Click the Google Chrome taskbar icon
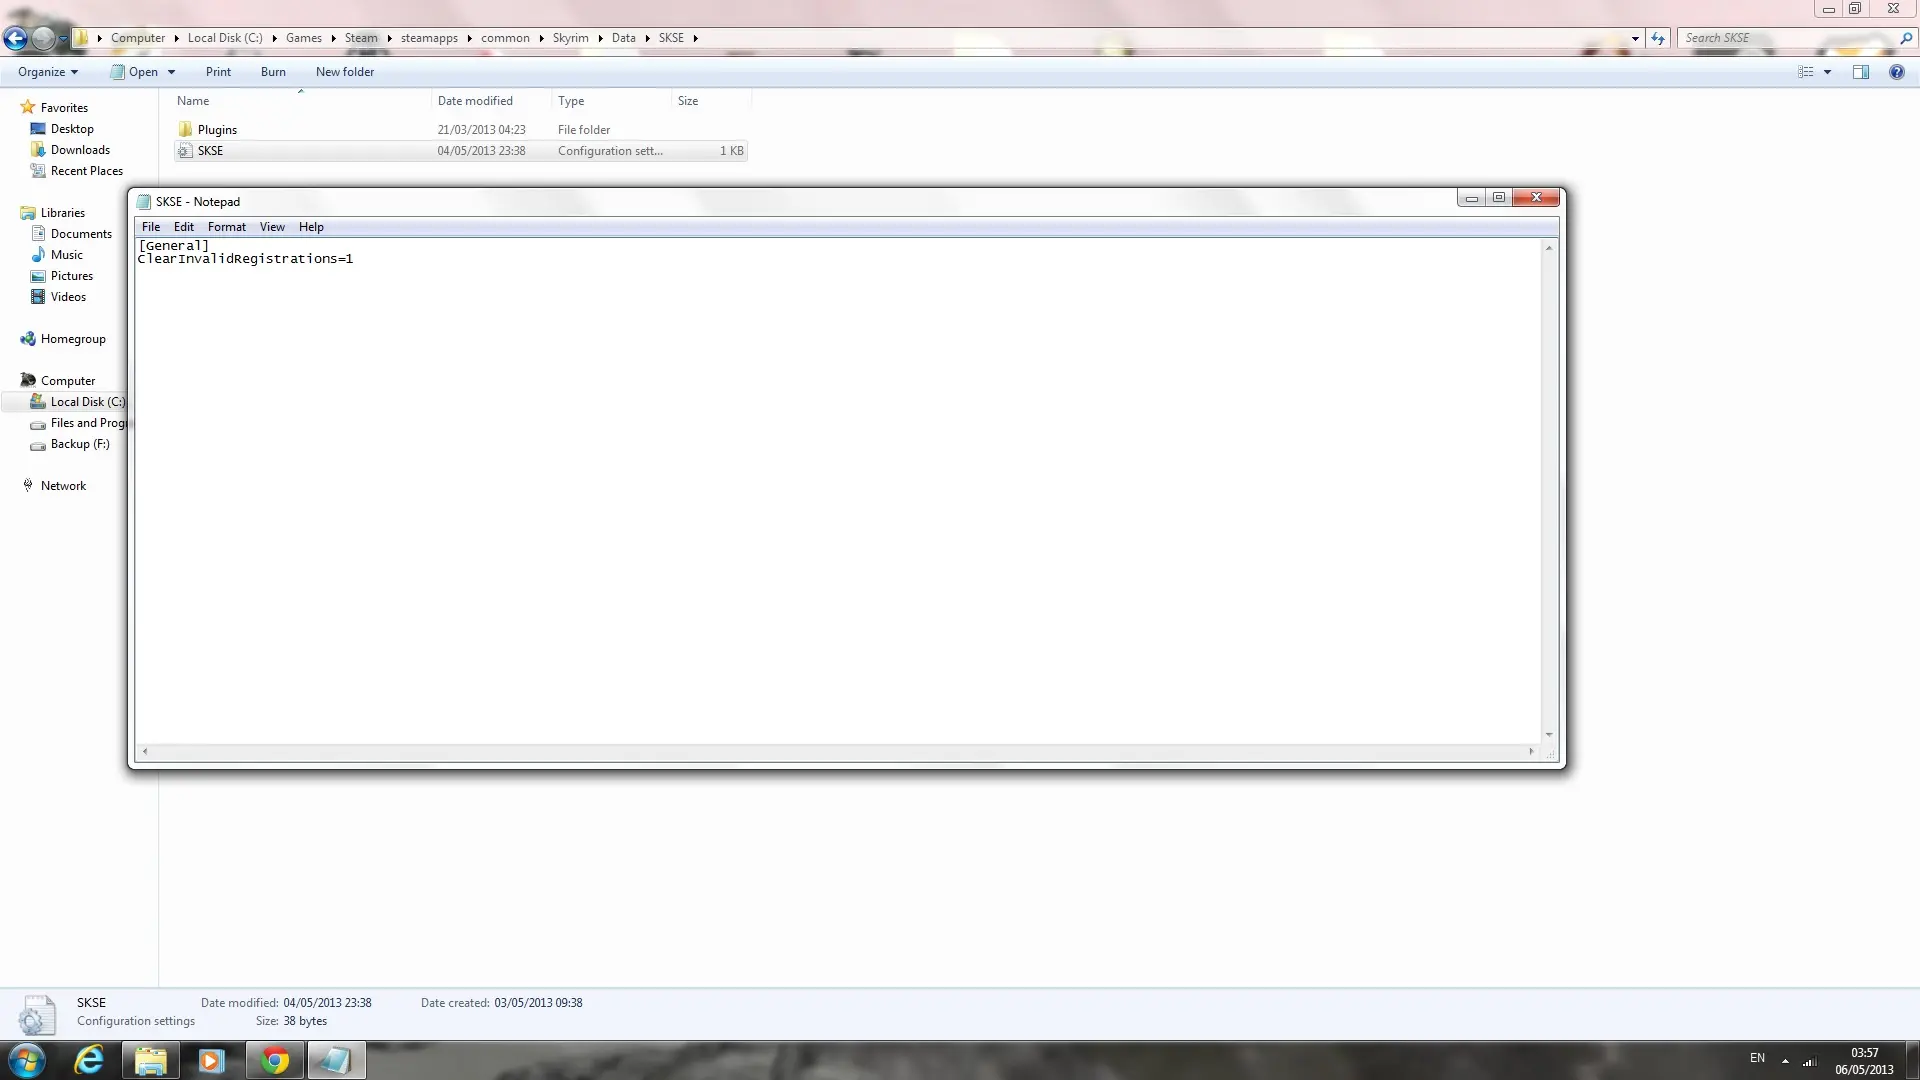Image resolution: width=1920 pixels, height=1080 pixels. tap(273, 1060)
